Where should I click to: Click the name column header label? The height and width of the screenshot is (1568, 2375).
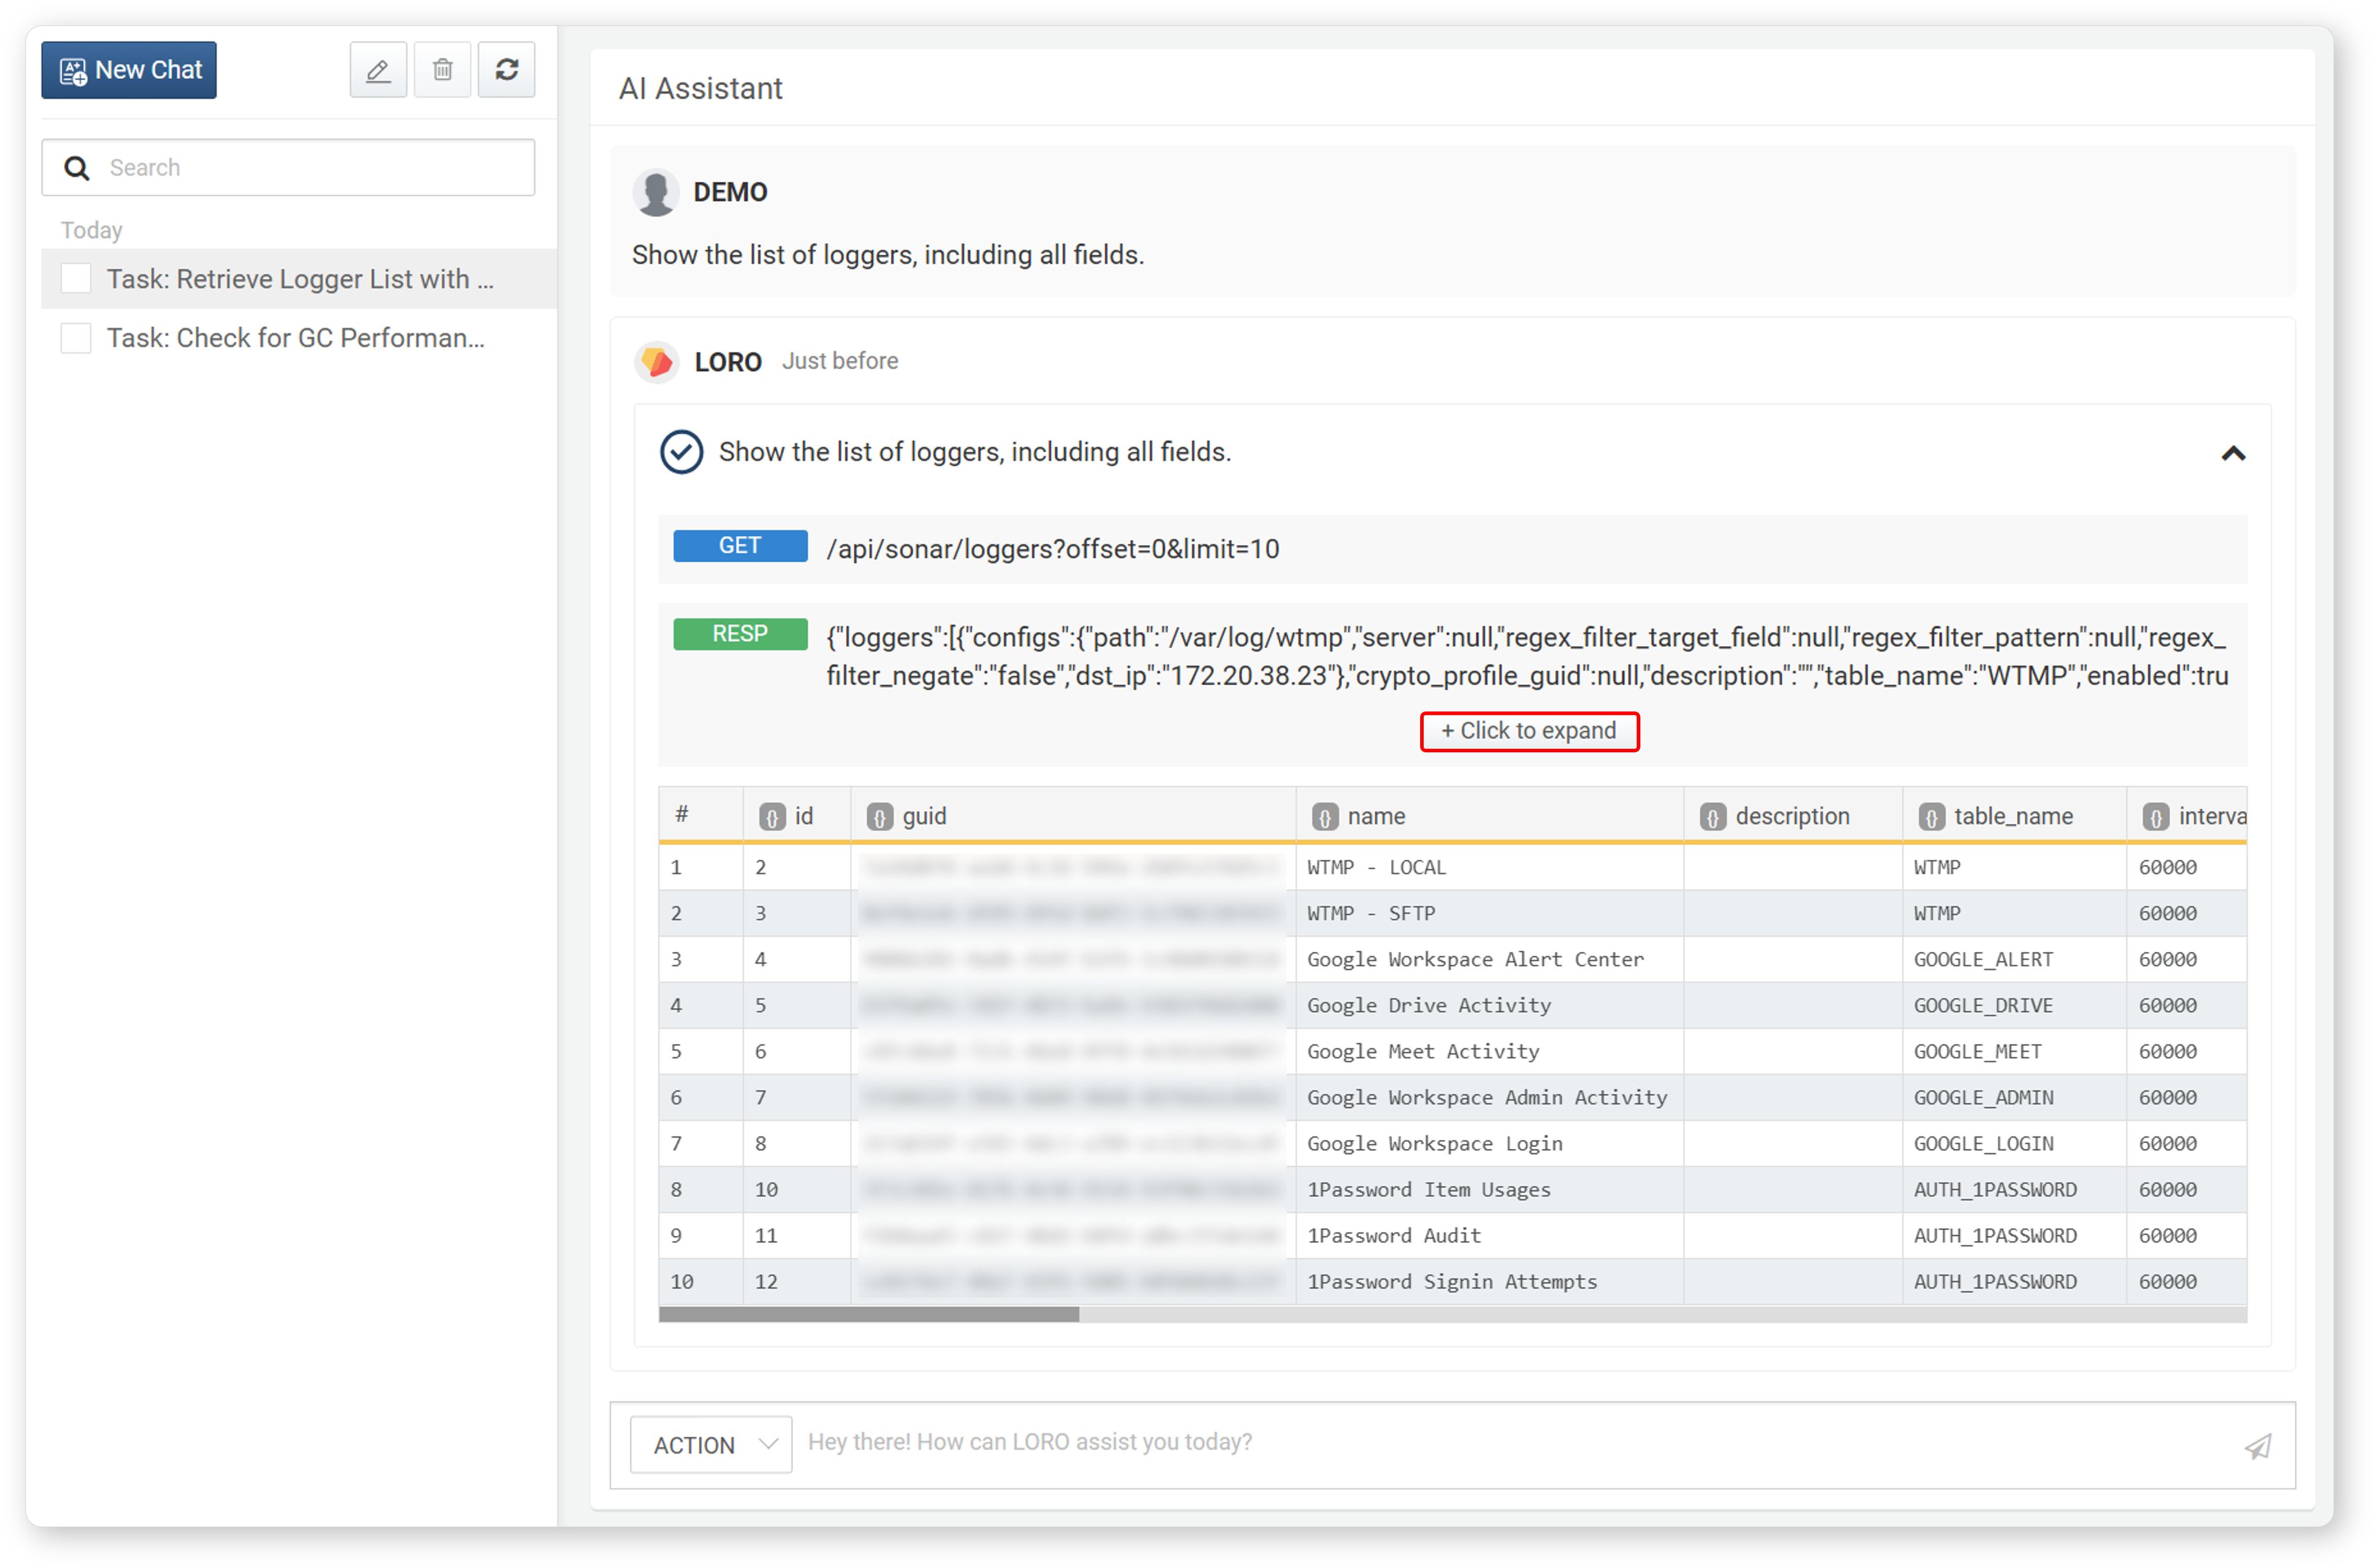pos(1376,817)
